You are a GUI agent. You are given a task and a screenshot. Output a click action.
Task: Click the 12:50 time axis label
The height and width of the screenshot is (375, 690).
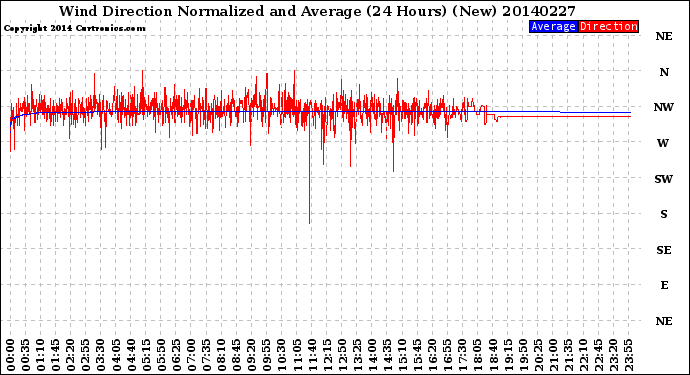[342, 355]
